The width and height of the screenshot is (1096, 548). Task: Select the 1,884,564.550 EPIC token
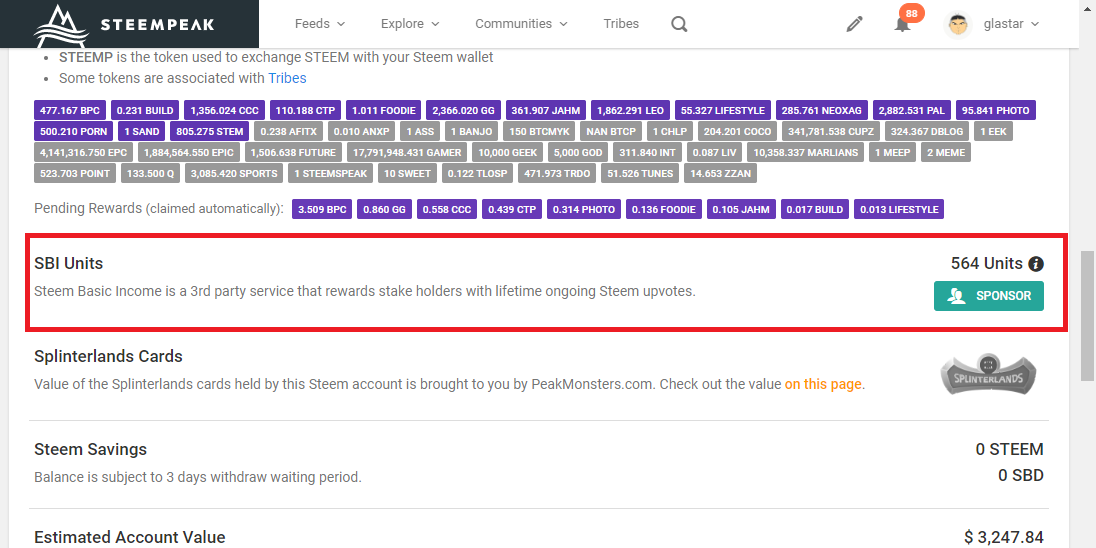pyautogui.click(x=191, y=152)
